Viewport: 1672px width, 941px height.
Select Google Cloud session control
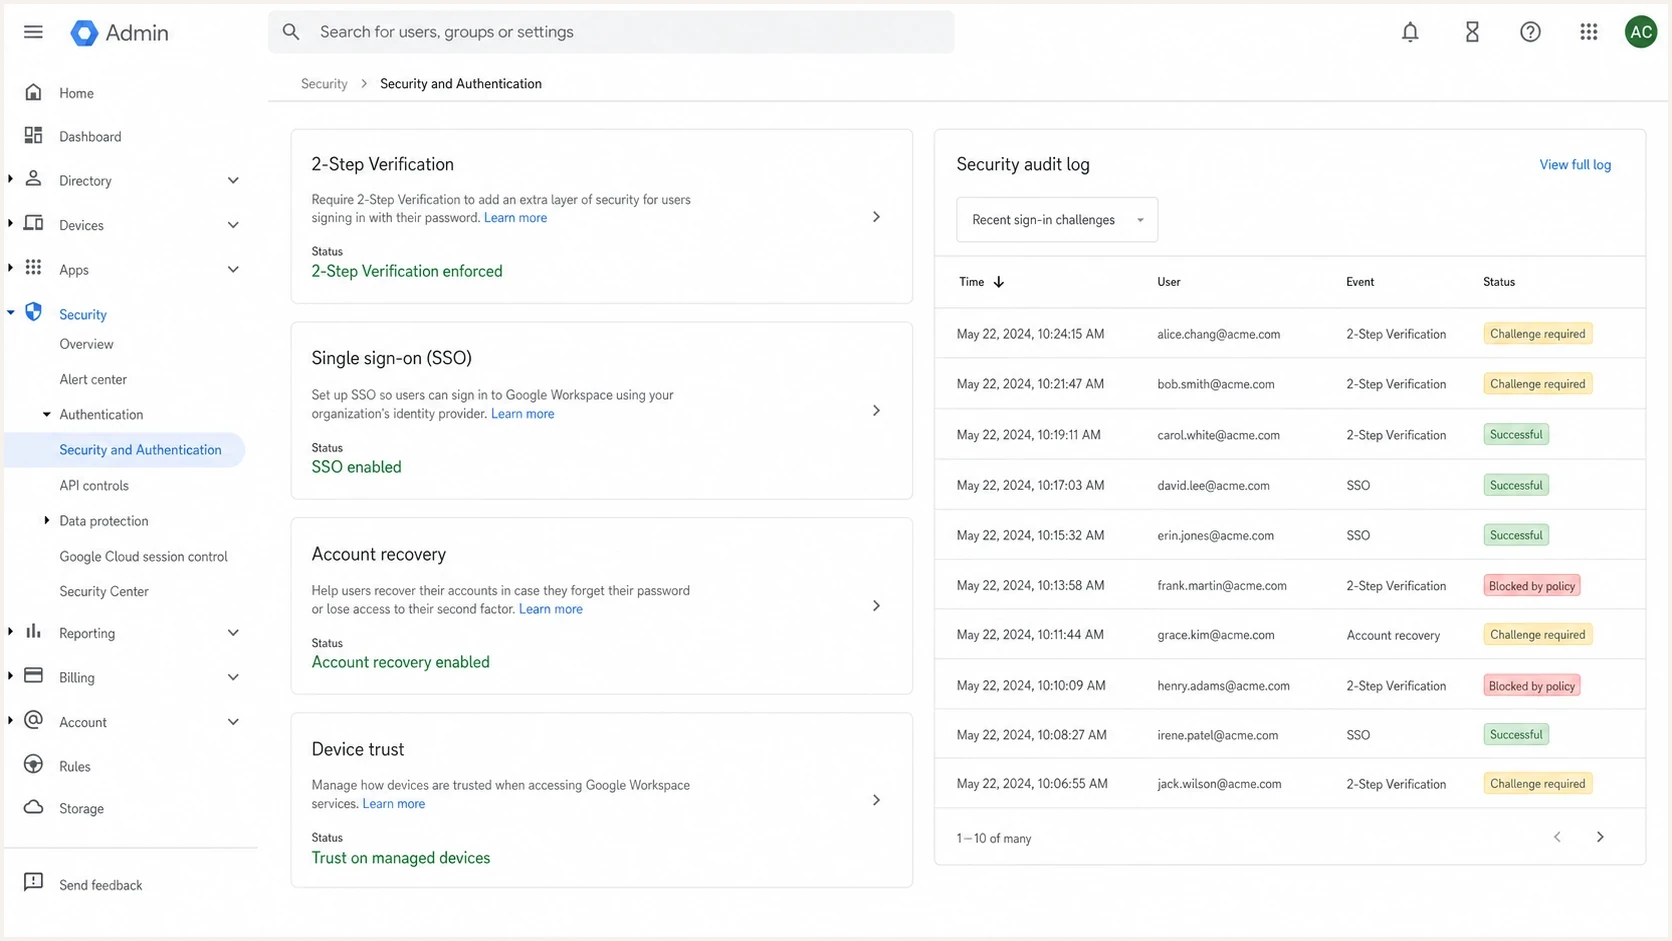point(143,556)
